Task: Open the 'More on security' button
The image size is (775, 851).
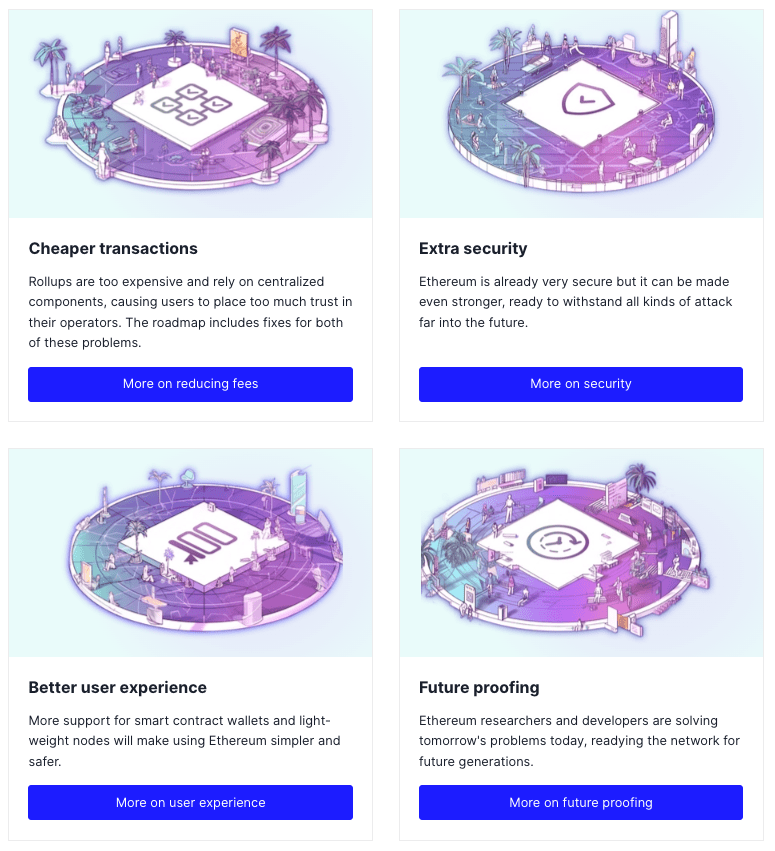Action: pyautogui.click(x=581, y=384)
